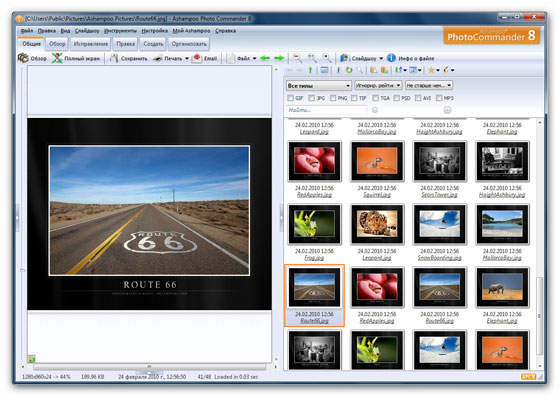The width and height of the screenshot is (560, 397).
Task: Expand the Игнорир. рейтинг dropdown
Action: tap(378, 85)
